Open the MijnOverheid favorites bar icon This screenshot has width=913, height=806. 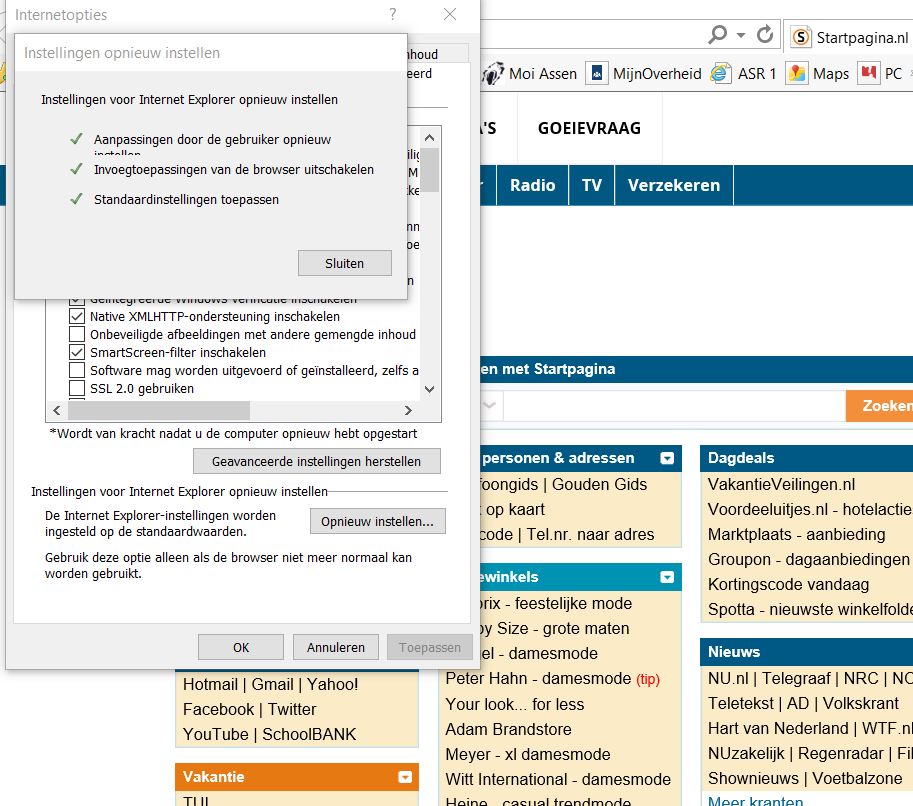[x=596, y=73]
